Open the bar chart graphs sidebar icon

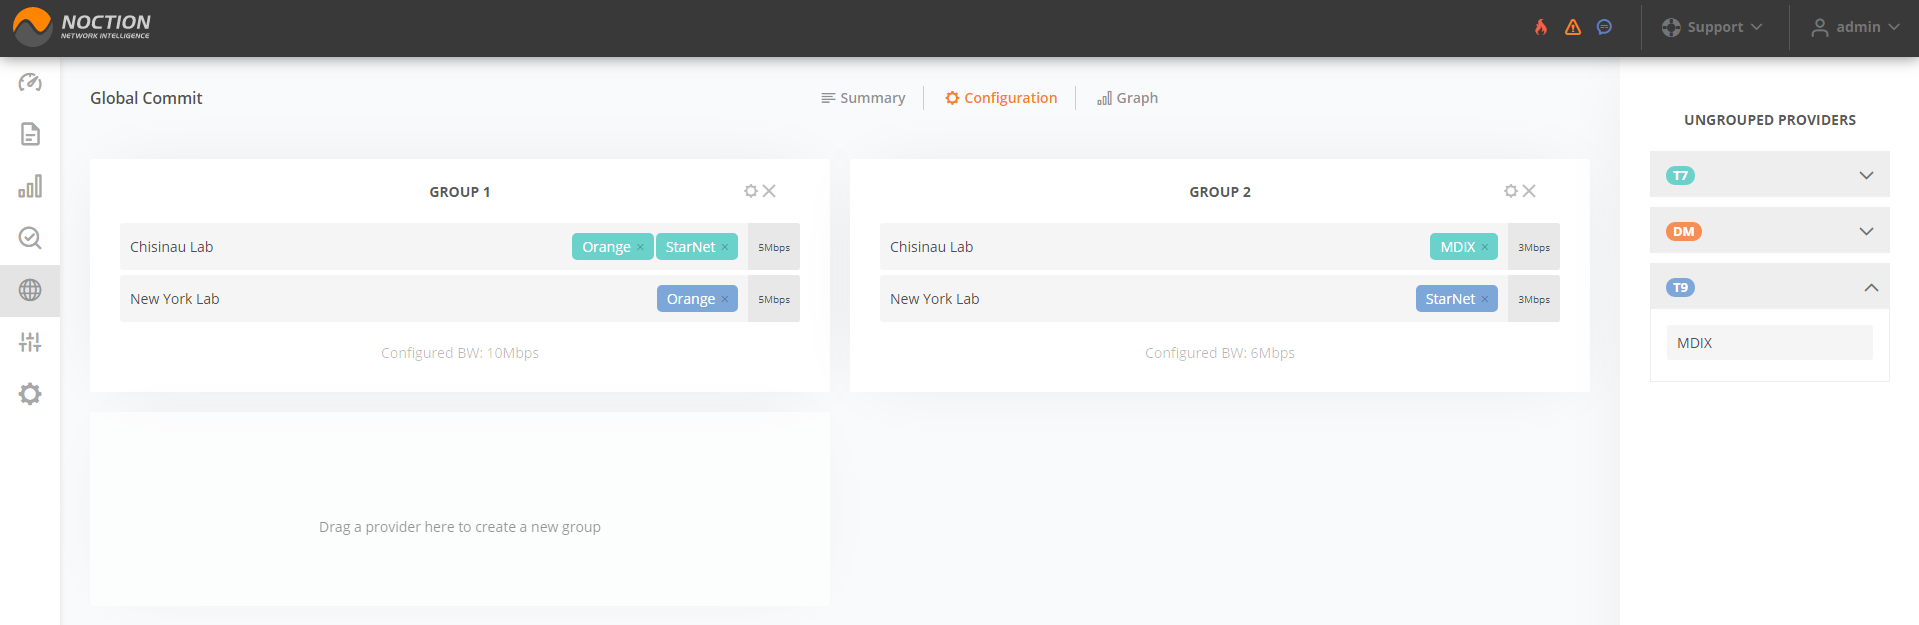coord(30,186)
